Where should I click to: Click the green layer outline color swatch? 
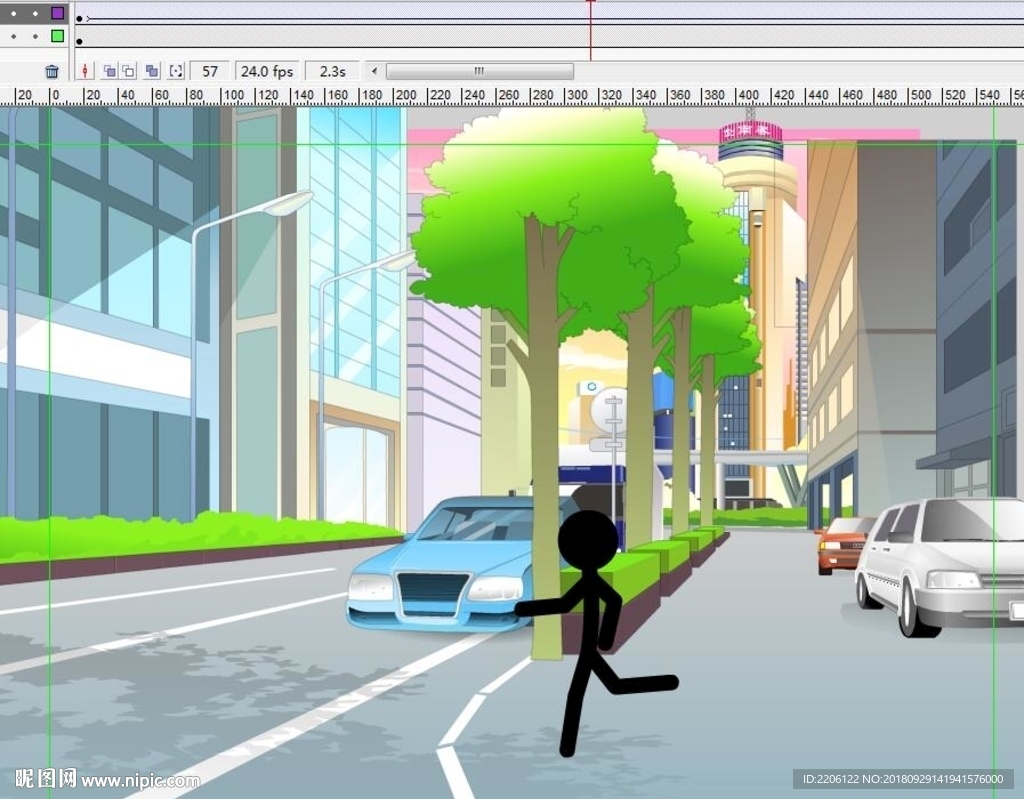pos(58,36)
